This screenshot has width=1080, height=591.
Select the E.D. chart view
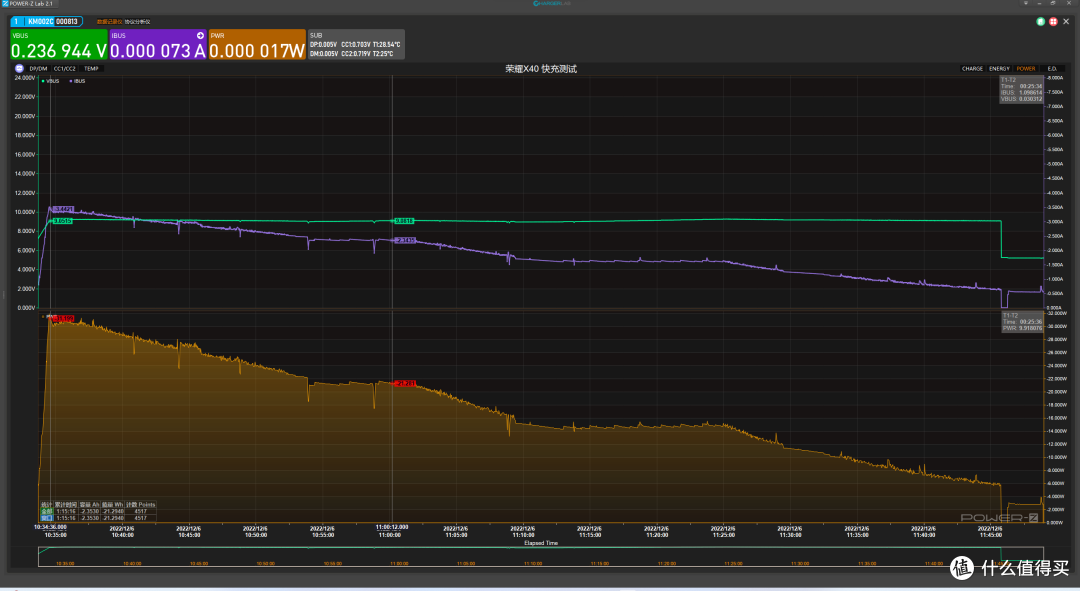click(1052, 69)
